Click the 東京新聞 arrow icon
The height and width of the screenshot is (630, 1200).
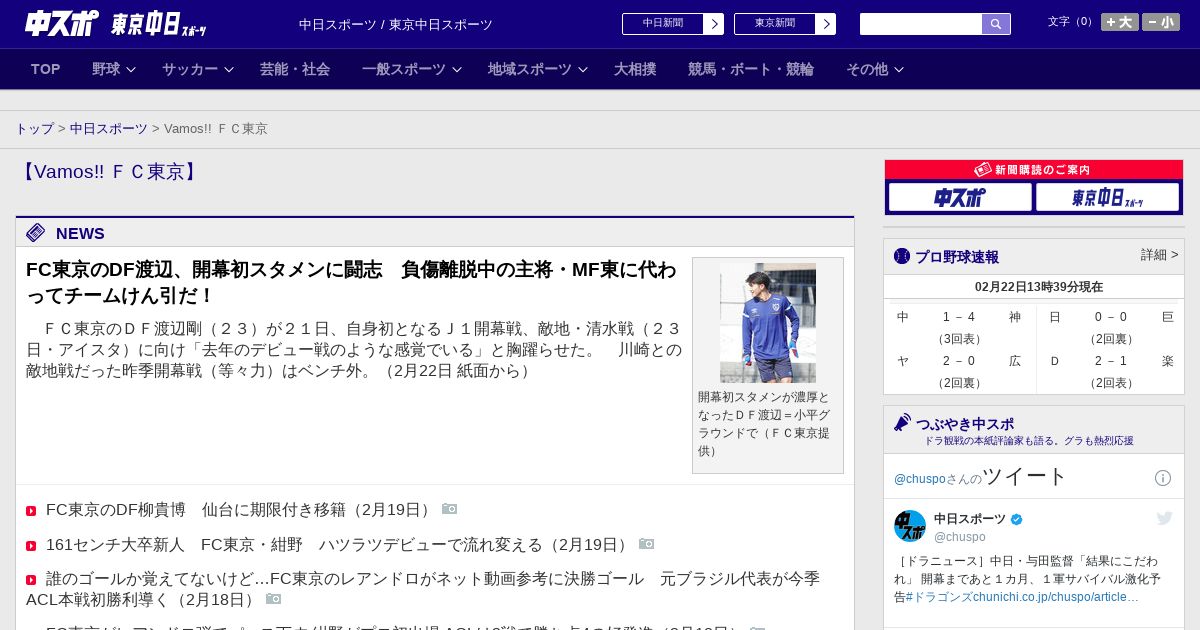point(825,24)
